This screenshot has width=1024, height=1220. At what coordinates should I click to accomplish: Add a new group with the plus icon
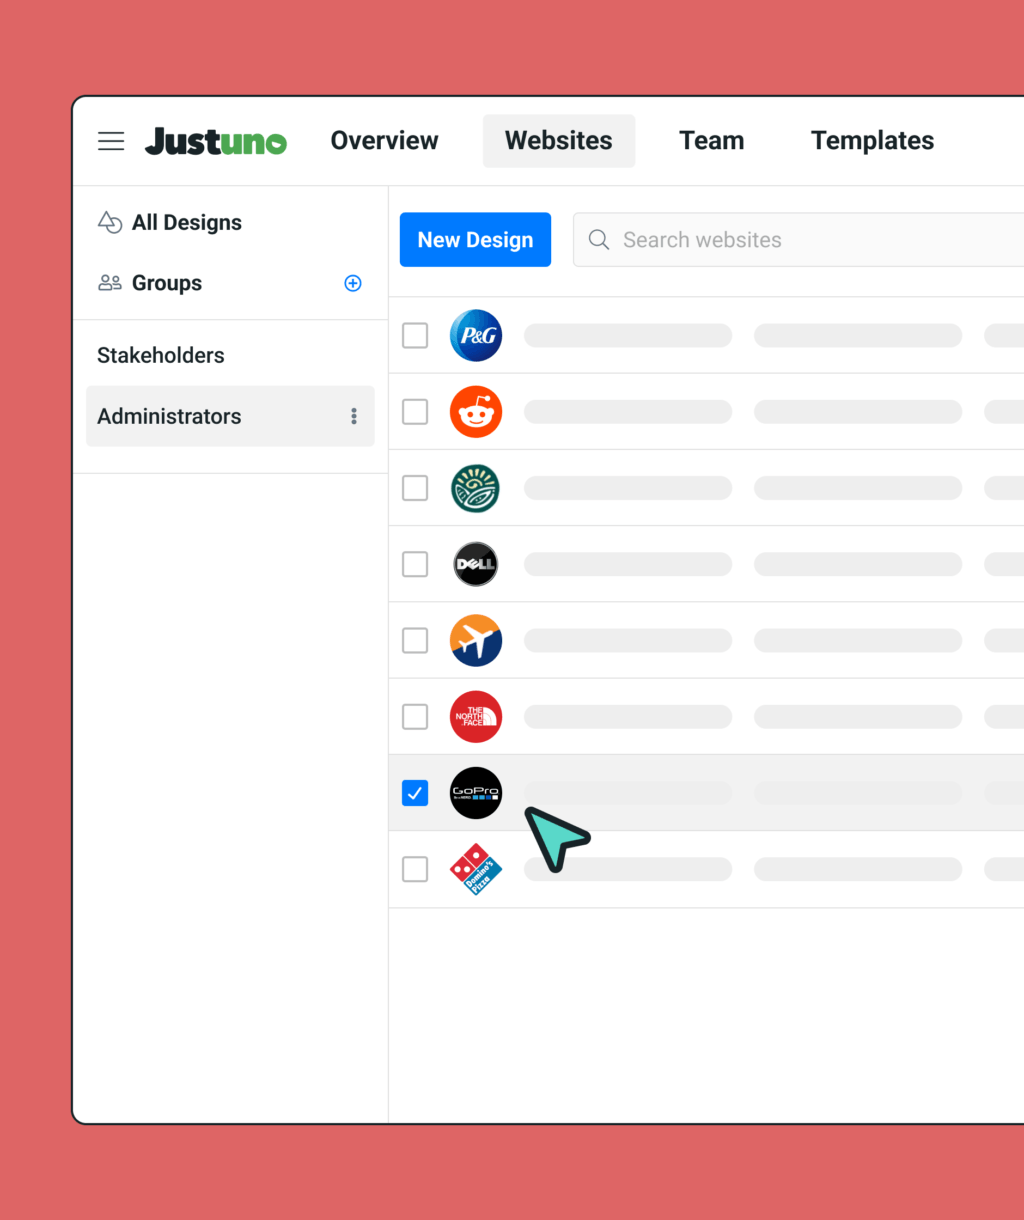point(353,283)
